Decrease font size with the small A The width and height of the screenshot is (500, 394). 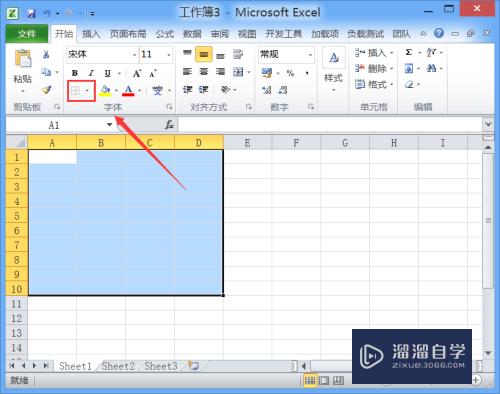(x=153, y=73)
